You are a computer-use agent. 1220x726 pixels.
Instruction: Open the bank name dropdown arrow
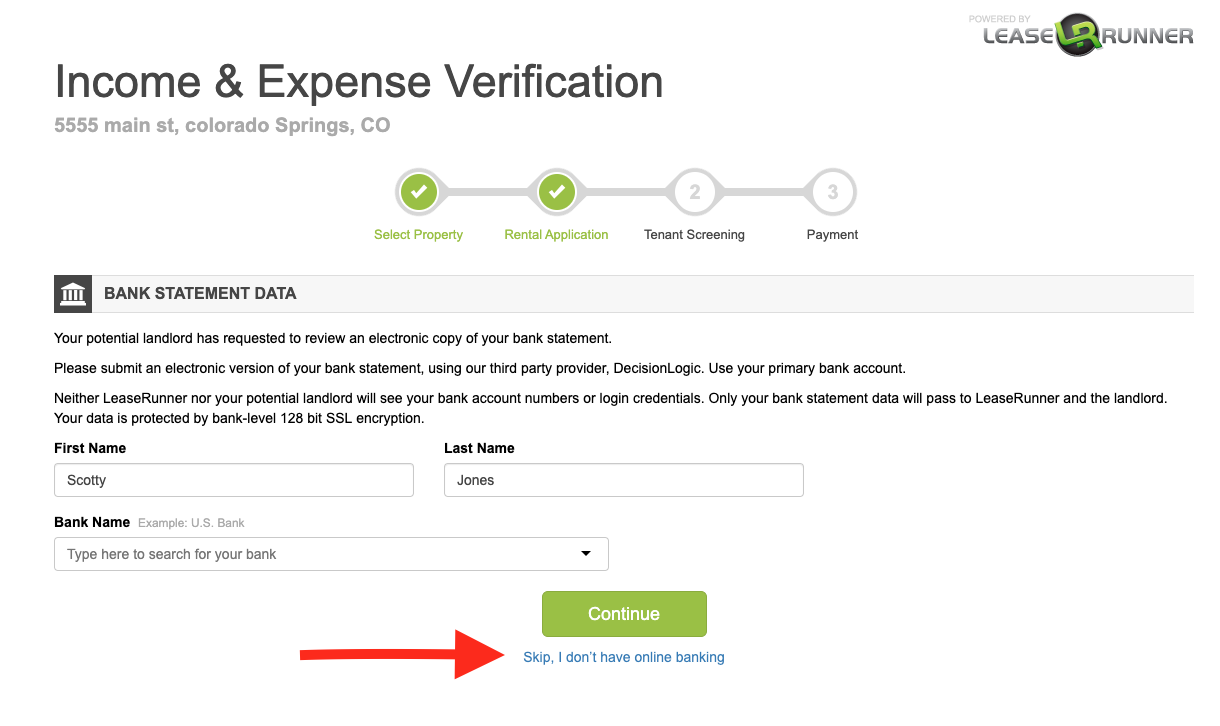coord(586,553)
